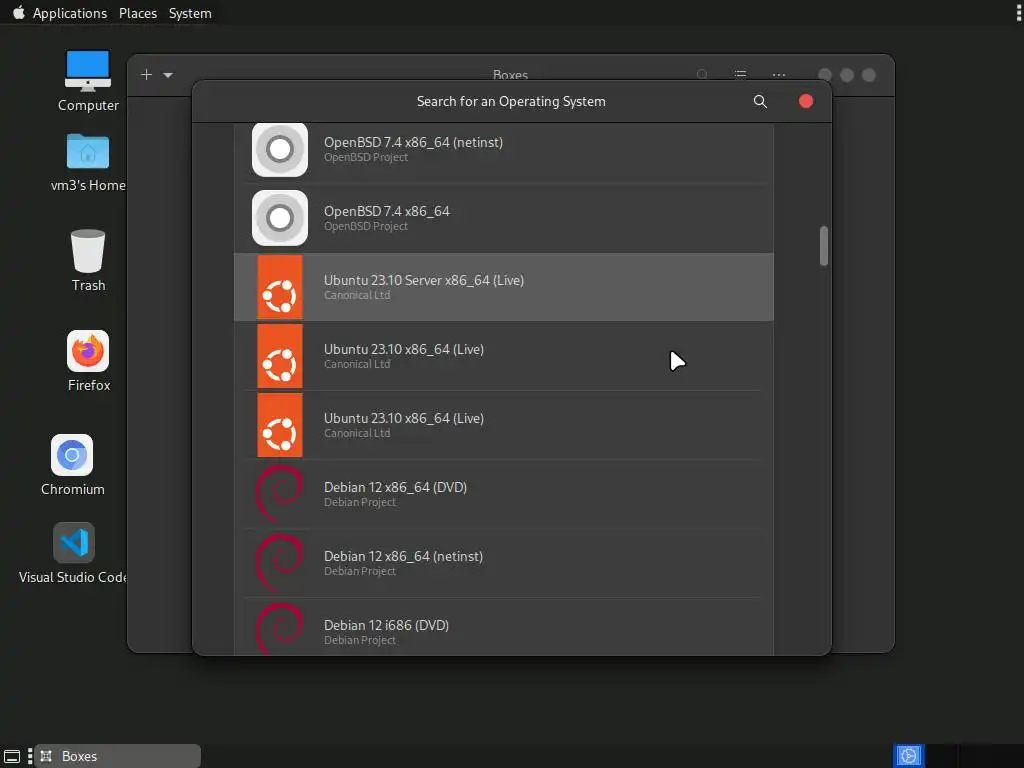Click the list view icon in Boxes header

(x=740, y=74)
